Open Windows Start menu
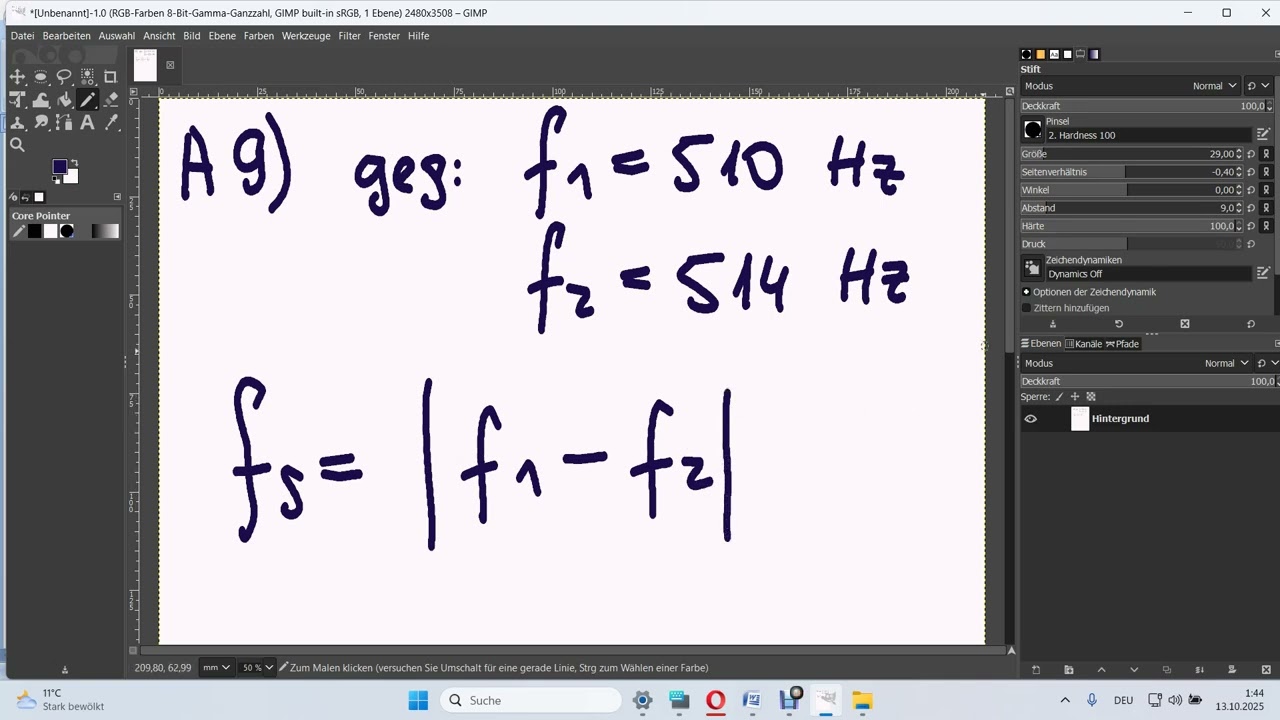 (418, 700)
